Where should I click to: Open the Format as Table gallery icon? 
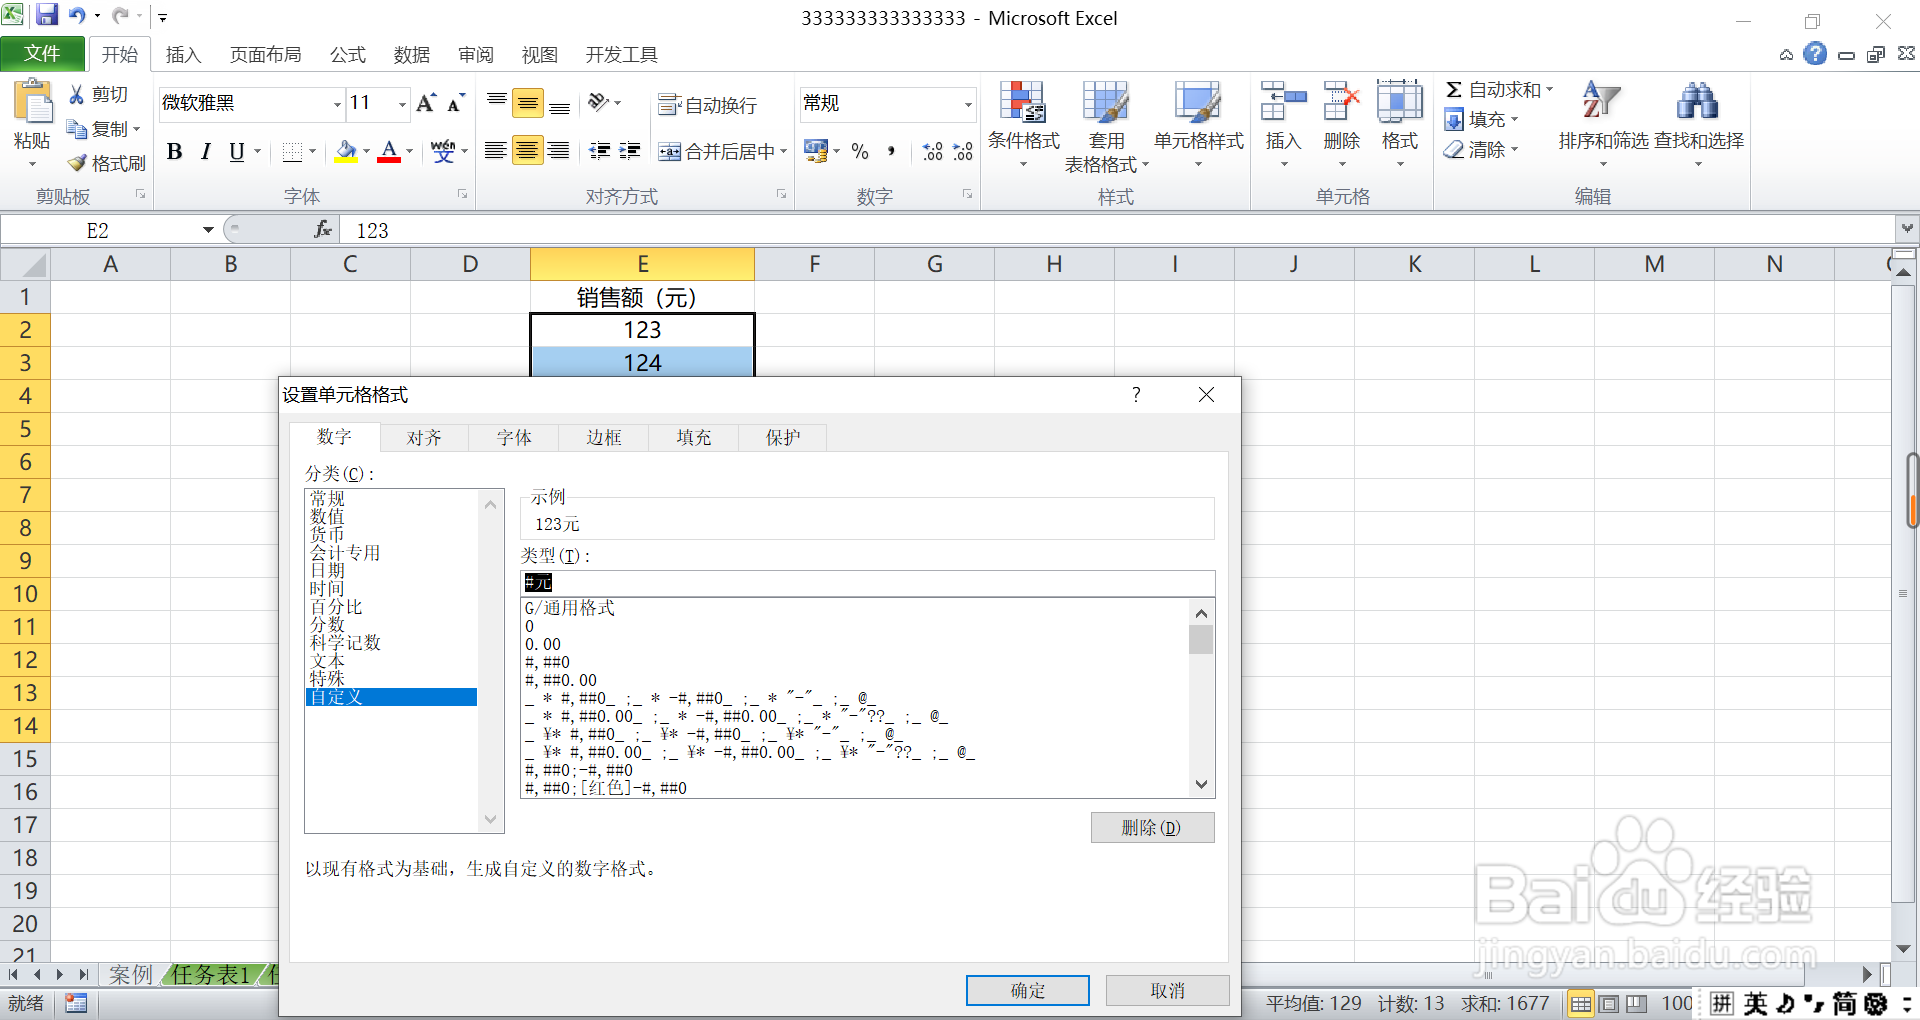(1105, 102)
